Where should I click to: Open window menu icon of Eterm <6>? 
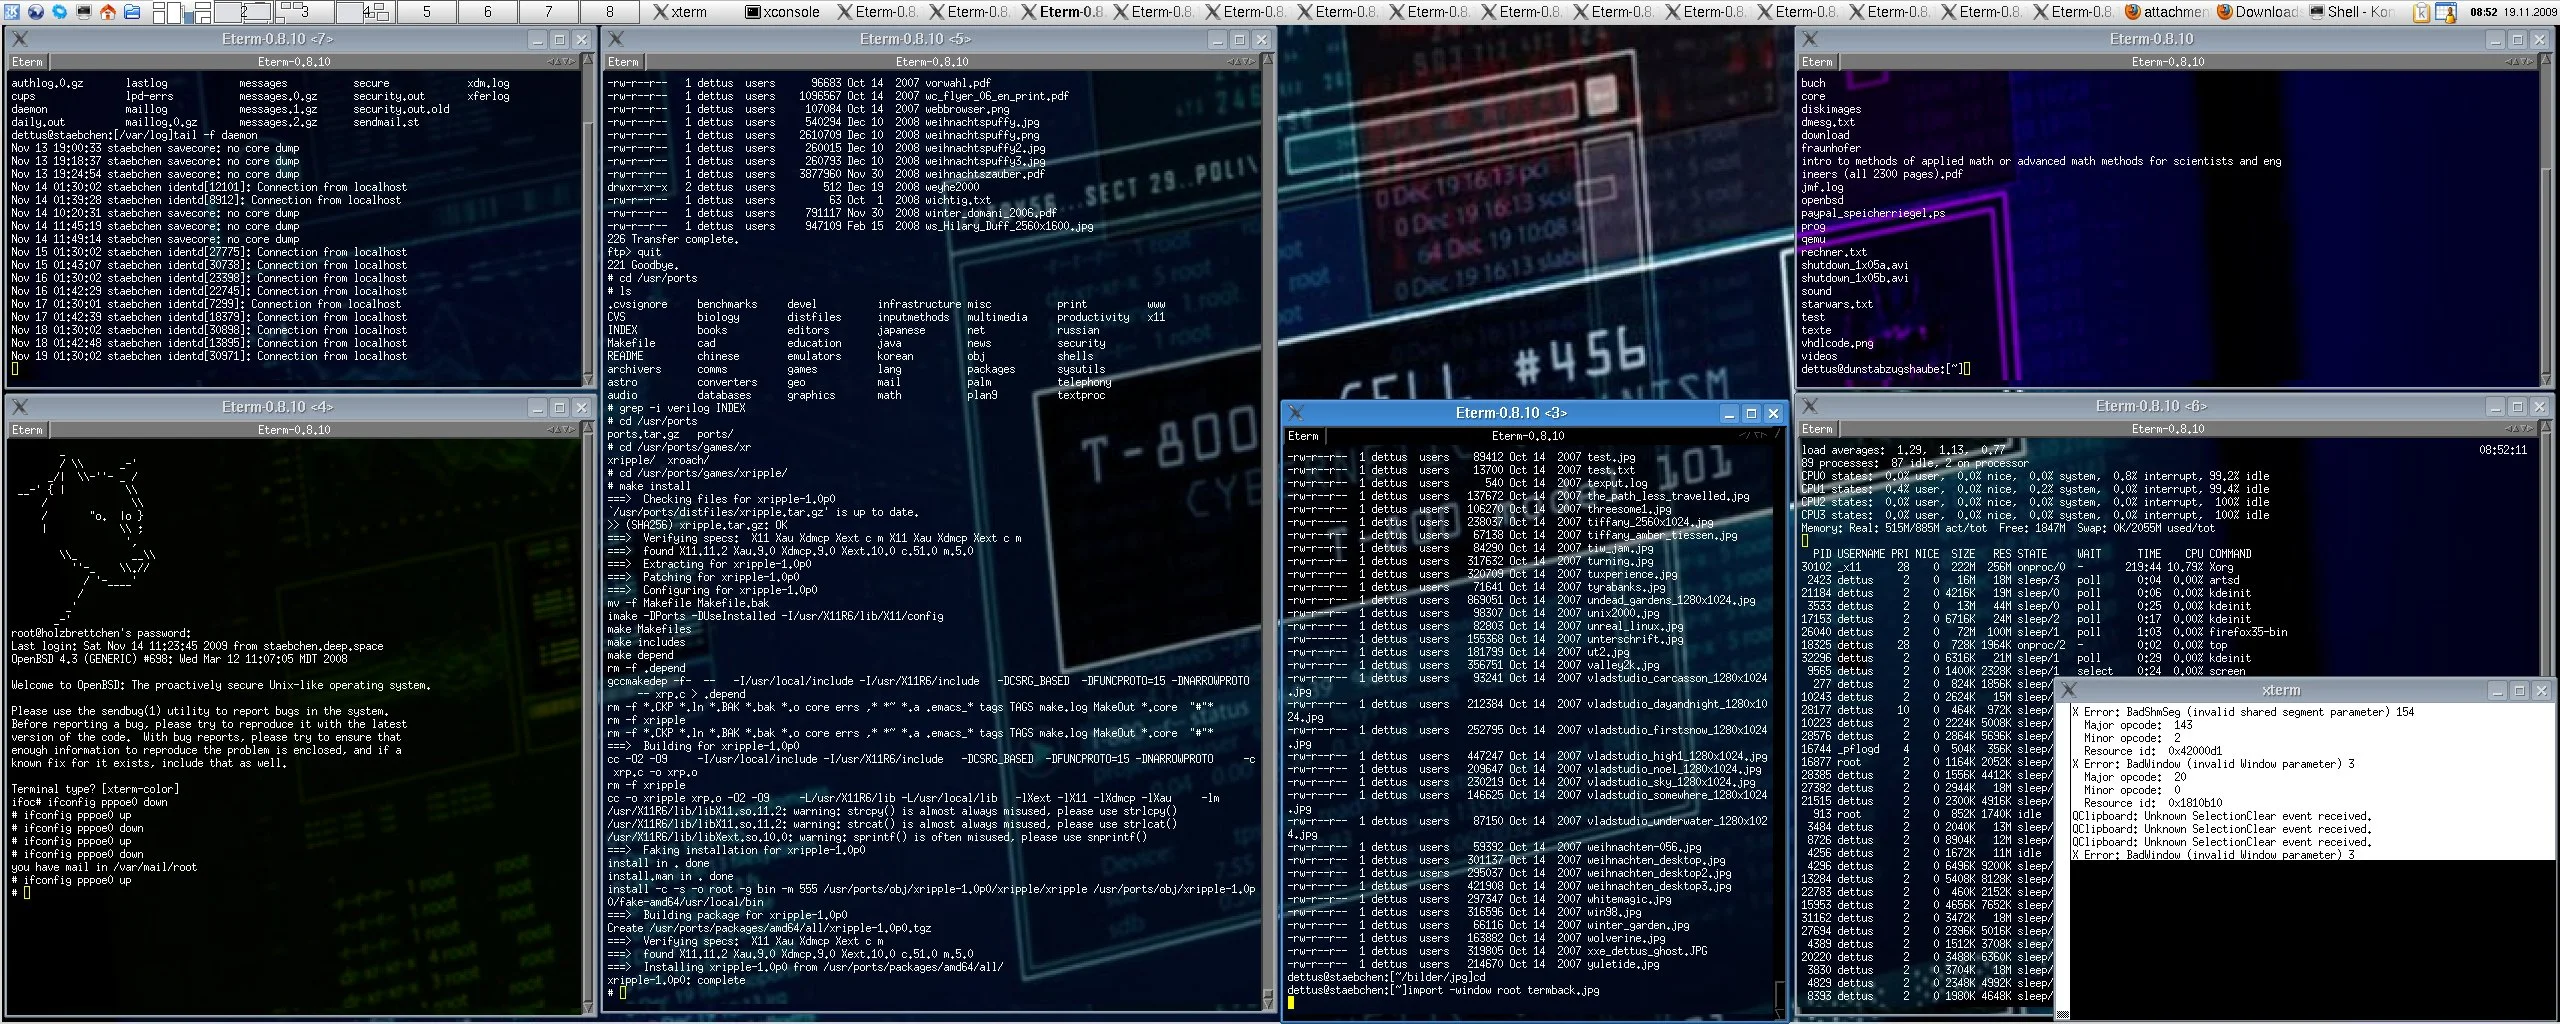point(1810,406)
